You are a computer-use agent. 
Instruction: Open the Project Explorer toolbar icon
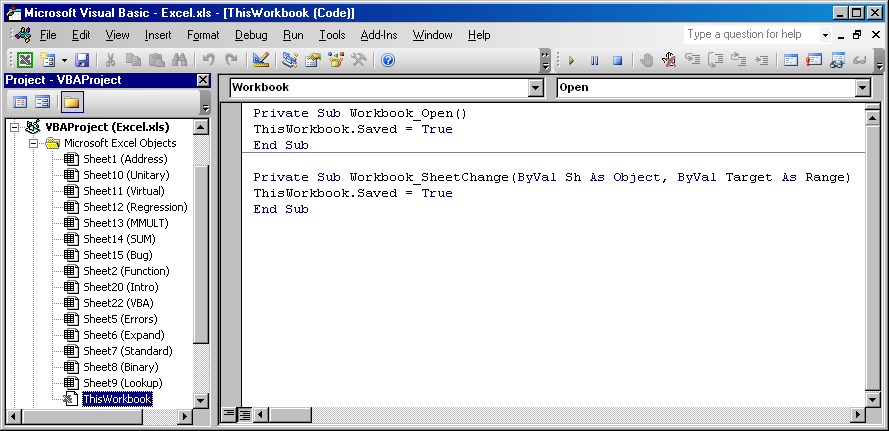[290, 60]
